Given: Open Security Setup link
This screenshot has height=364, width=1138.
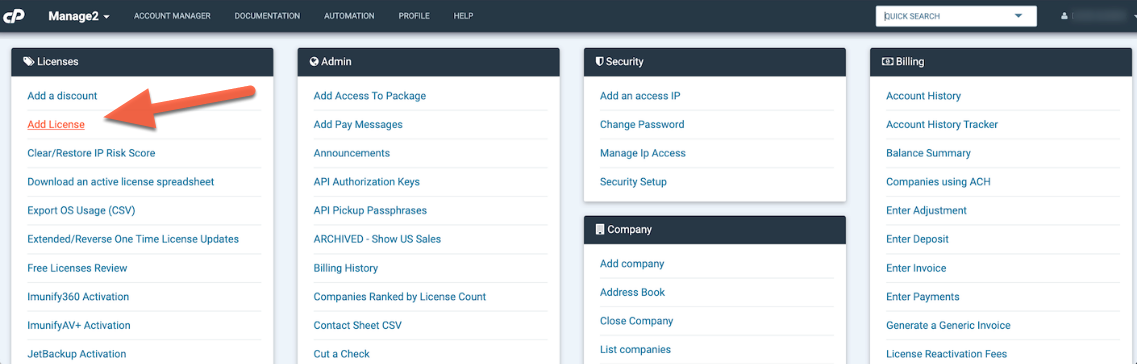Looking at the screenshot, I should pyautogui.click(x=634, y=182).
